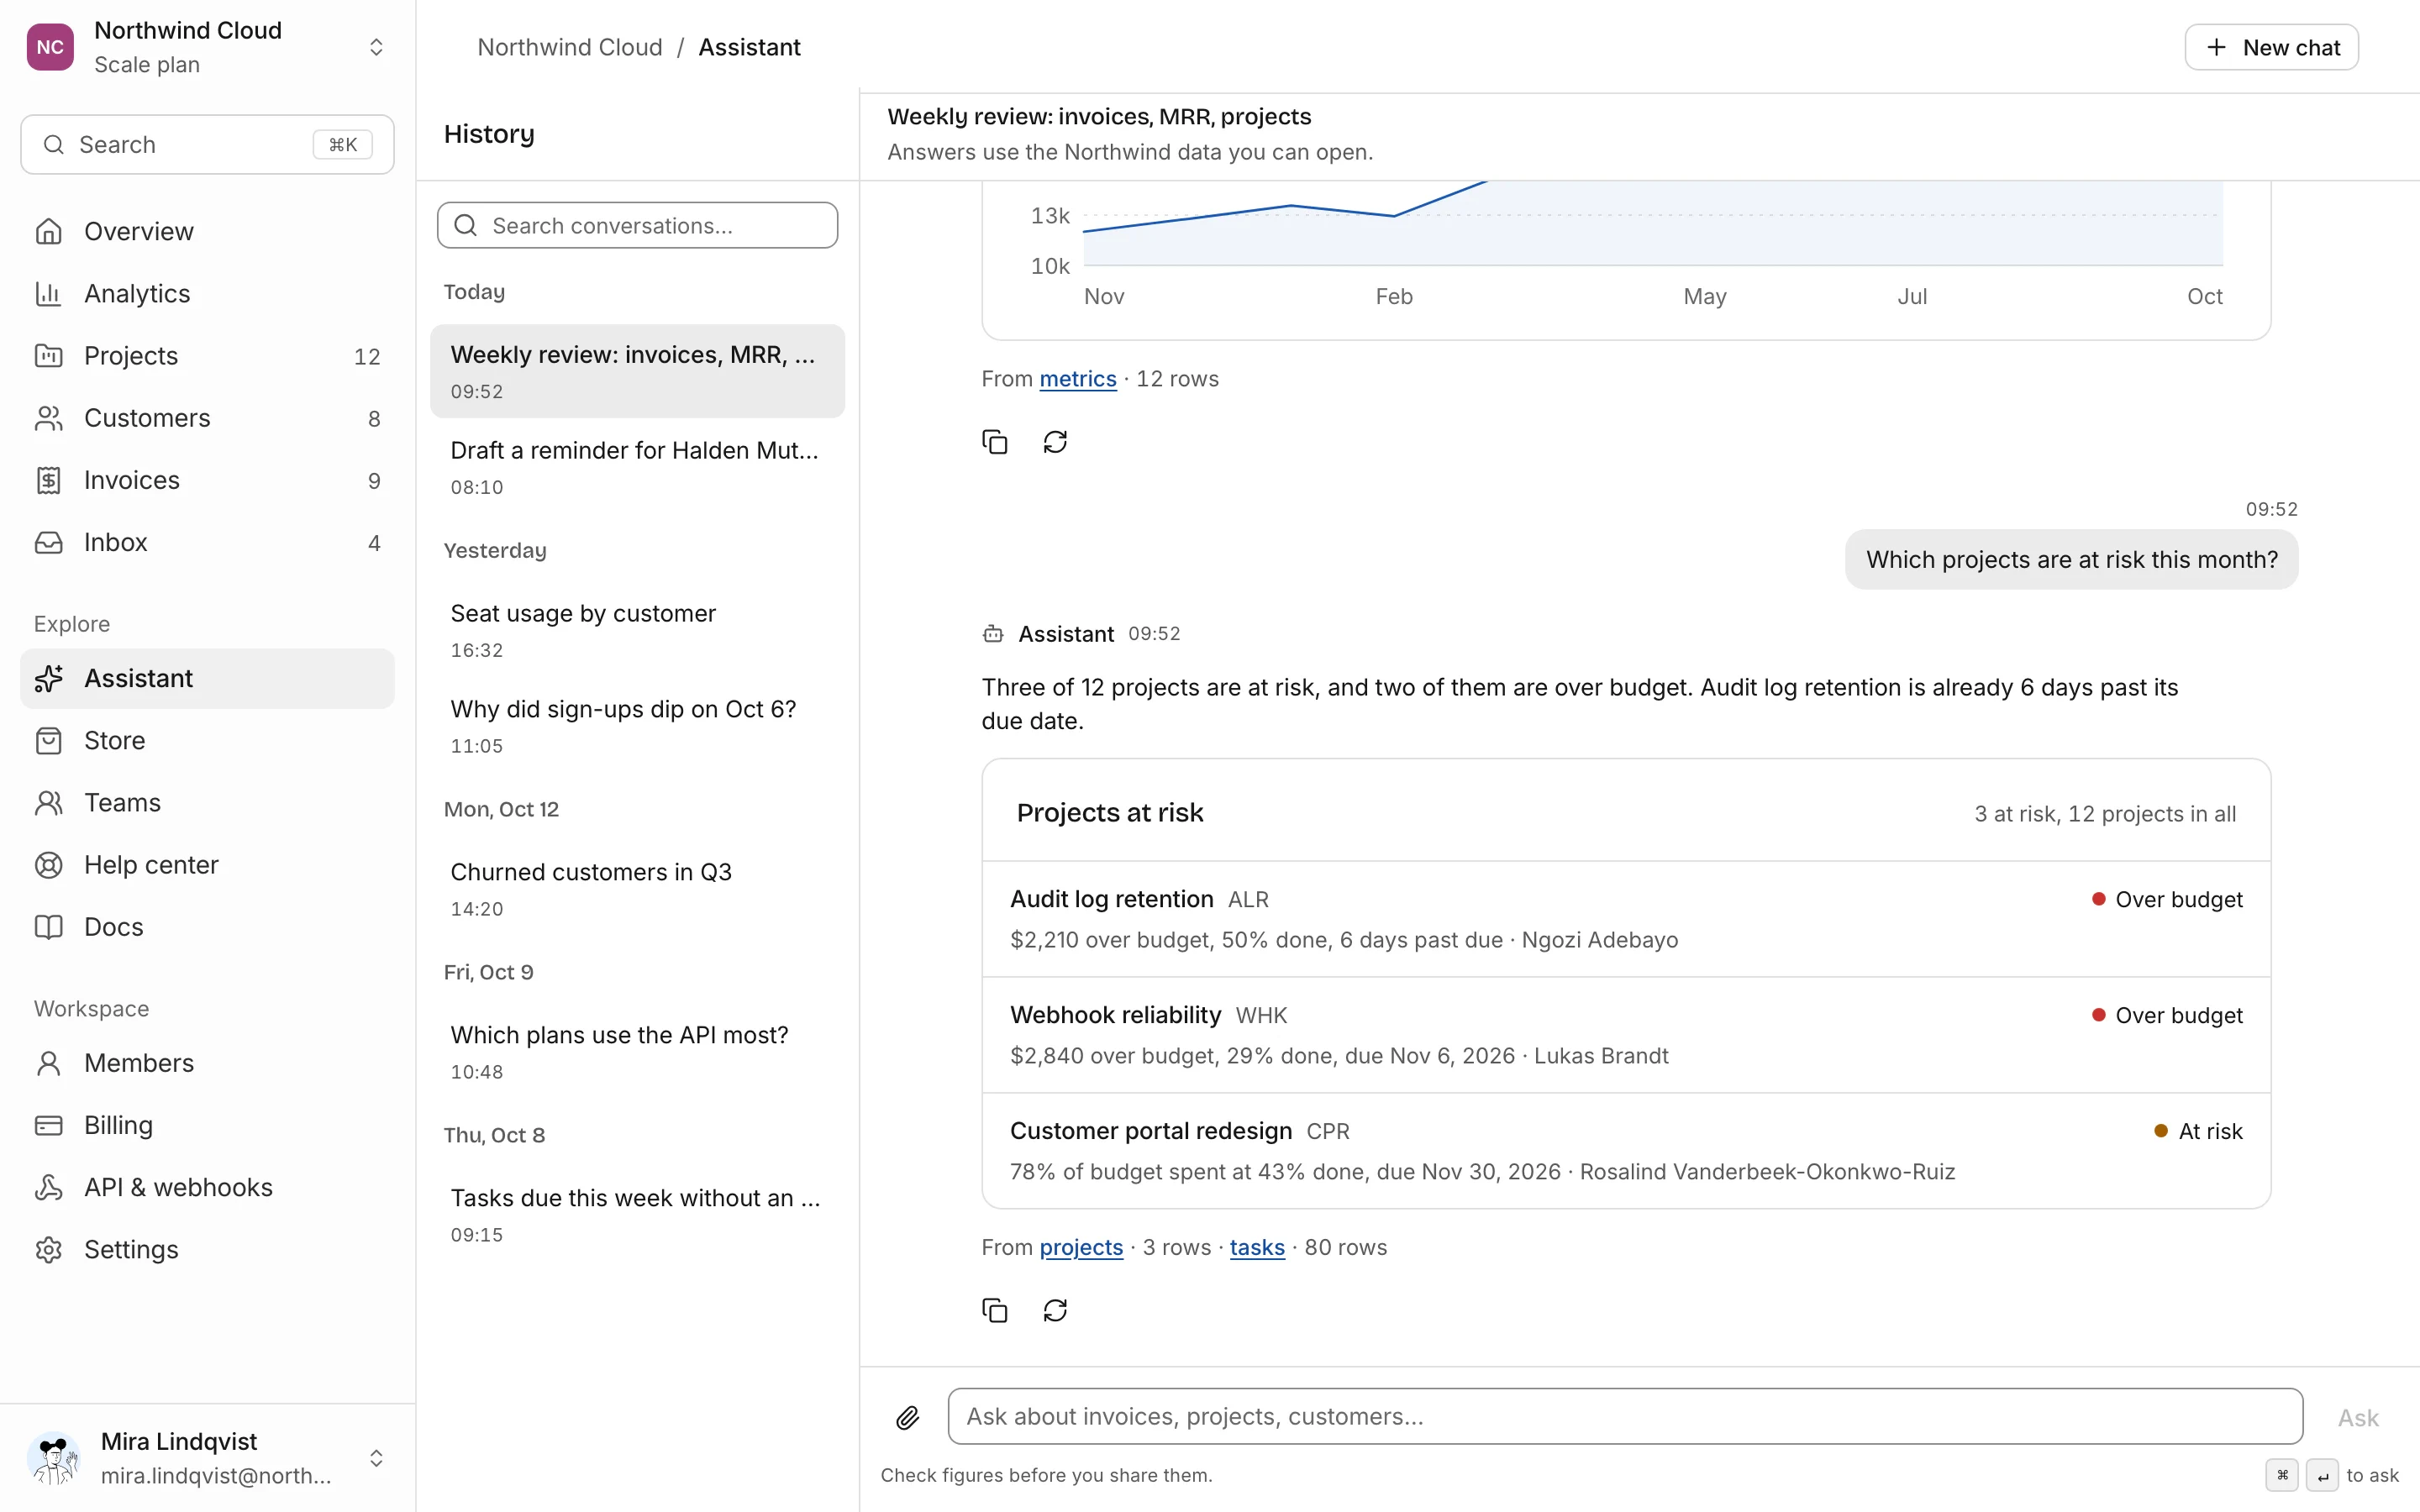Focus the Ask about invoices input
Screen dimensions: 2420x1512
(1625, 1416)
